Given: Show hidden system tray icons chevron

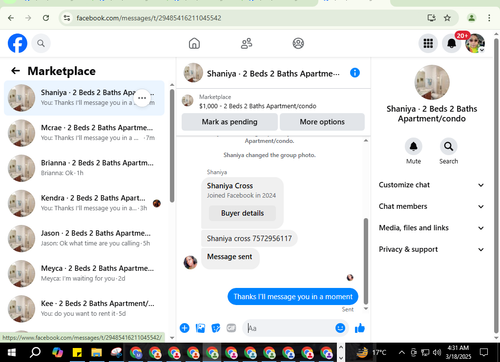Looking at the screenshot, I should pyautogui.click(x=402, y=352).
